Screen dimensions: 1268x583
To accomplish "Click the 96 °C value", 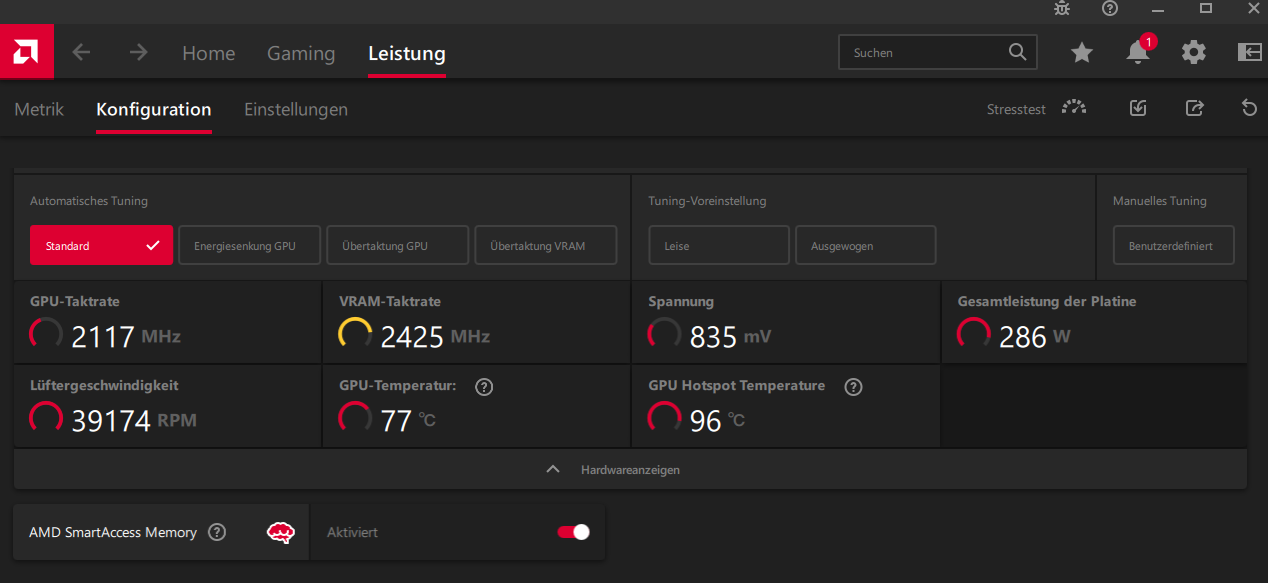I will point(717,420).
